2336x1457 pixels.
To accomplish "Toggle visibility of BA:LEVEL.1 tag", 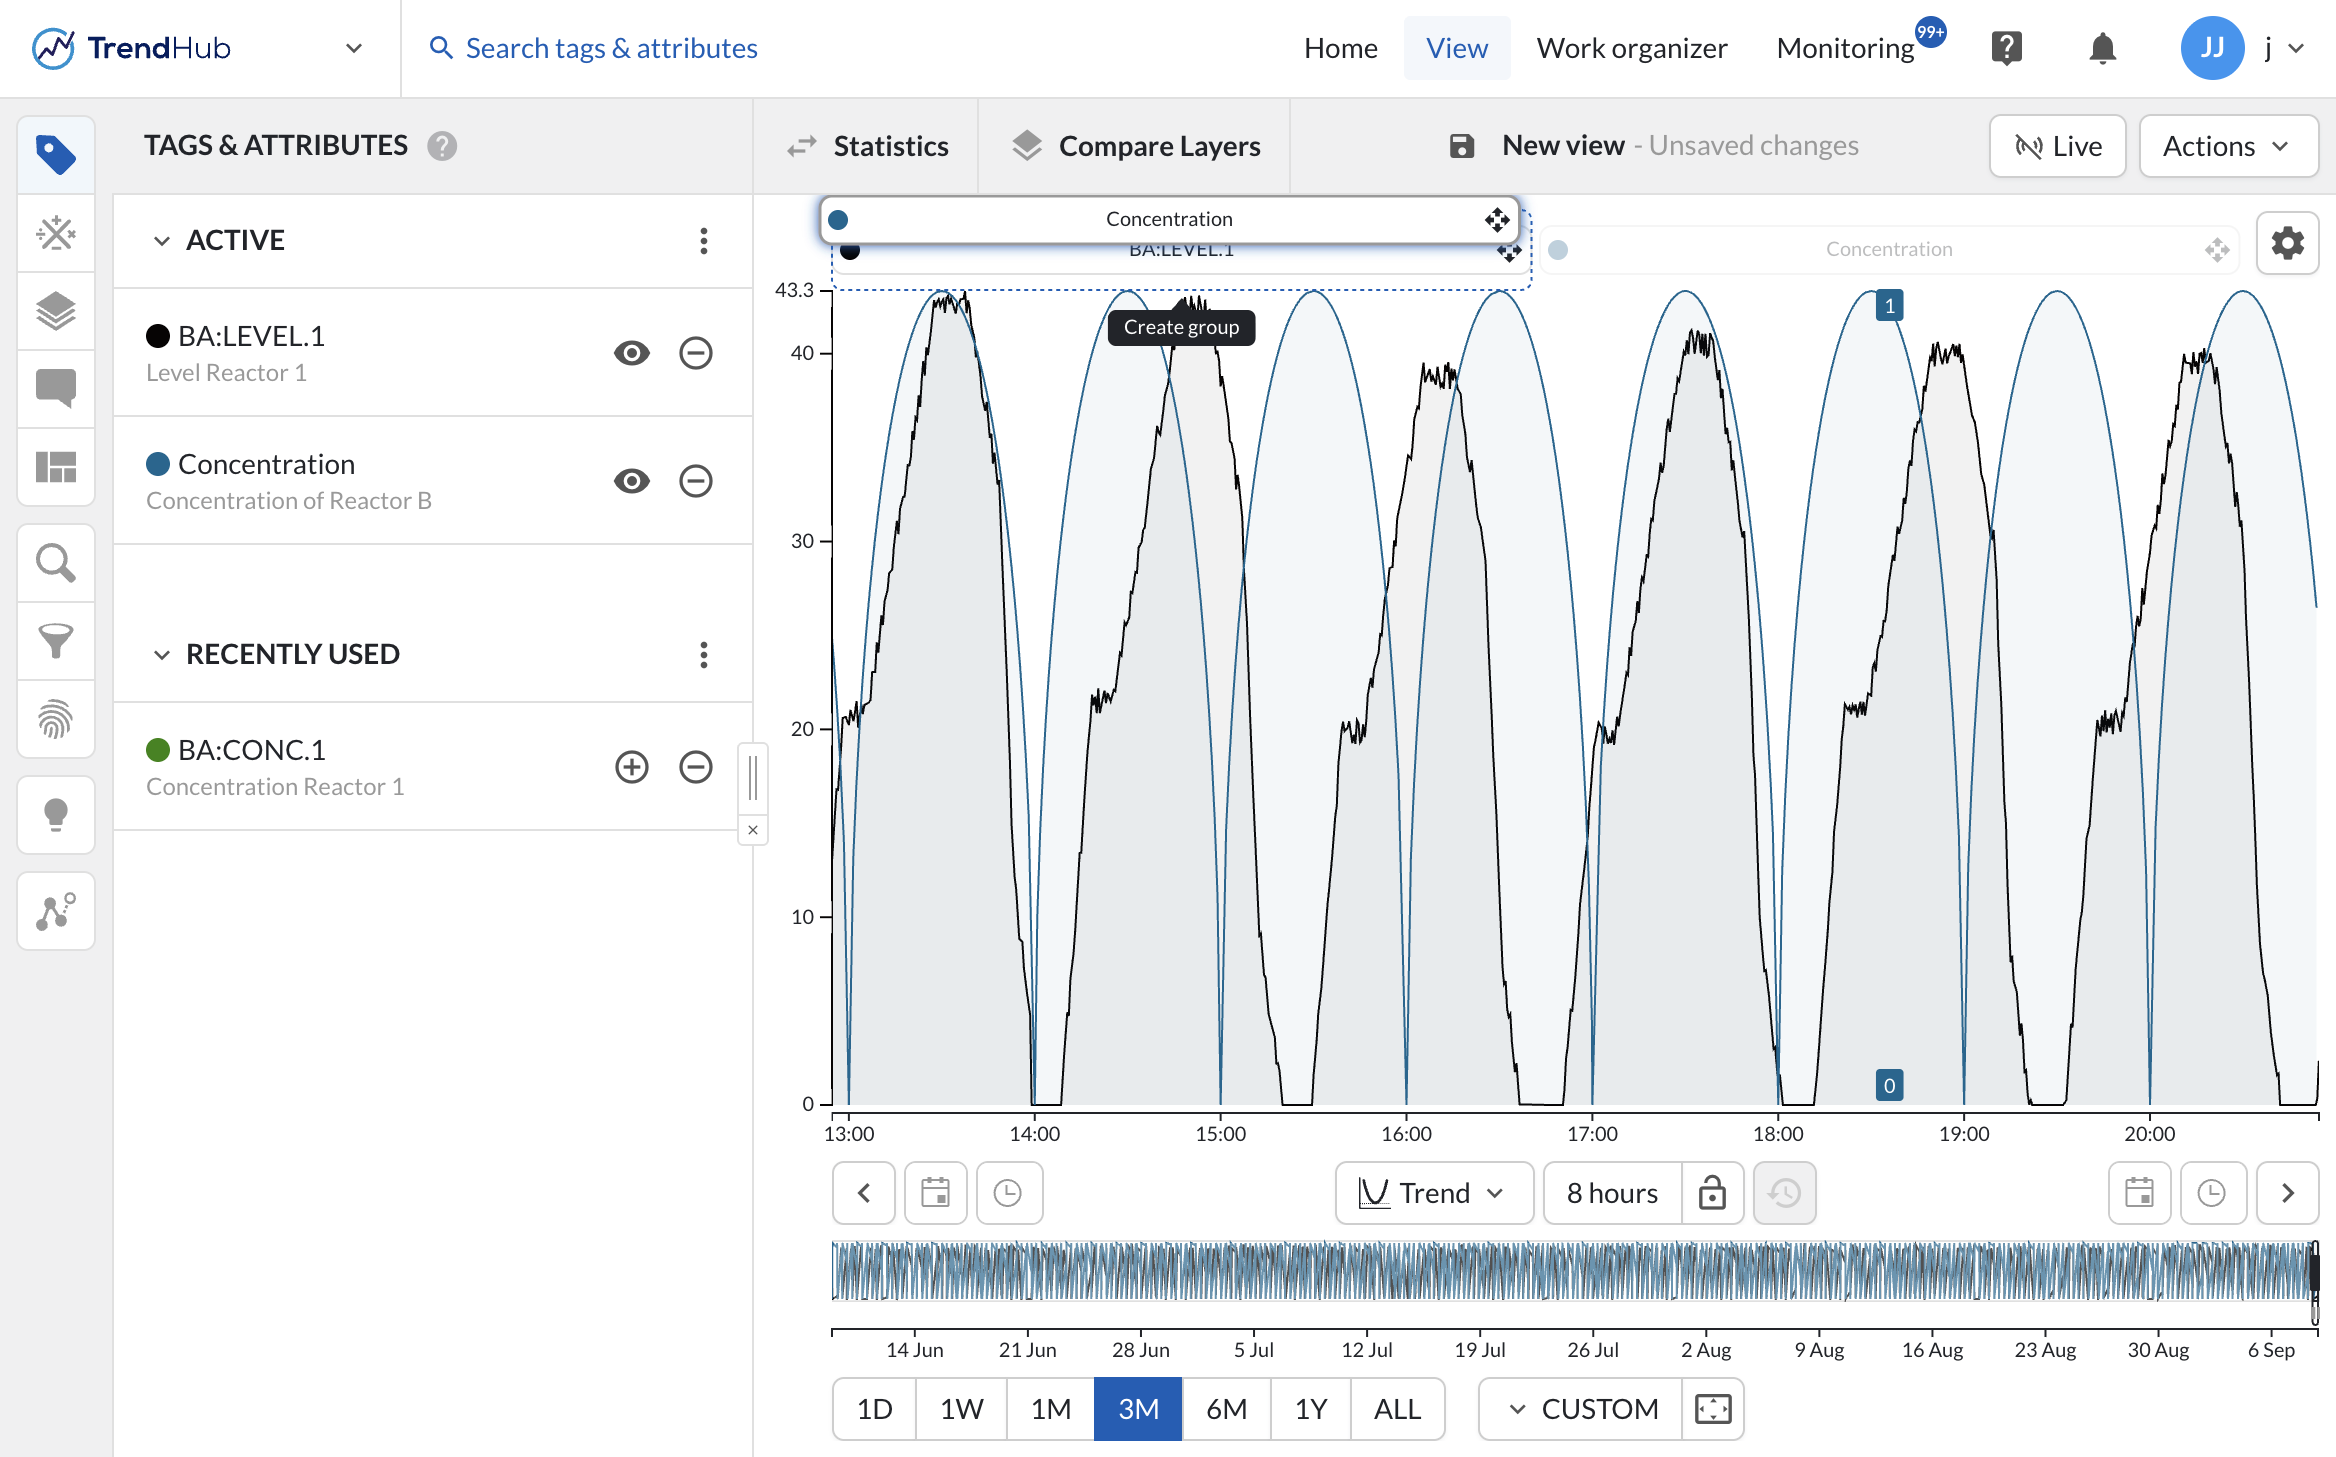I will (632, 353).
